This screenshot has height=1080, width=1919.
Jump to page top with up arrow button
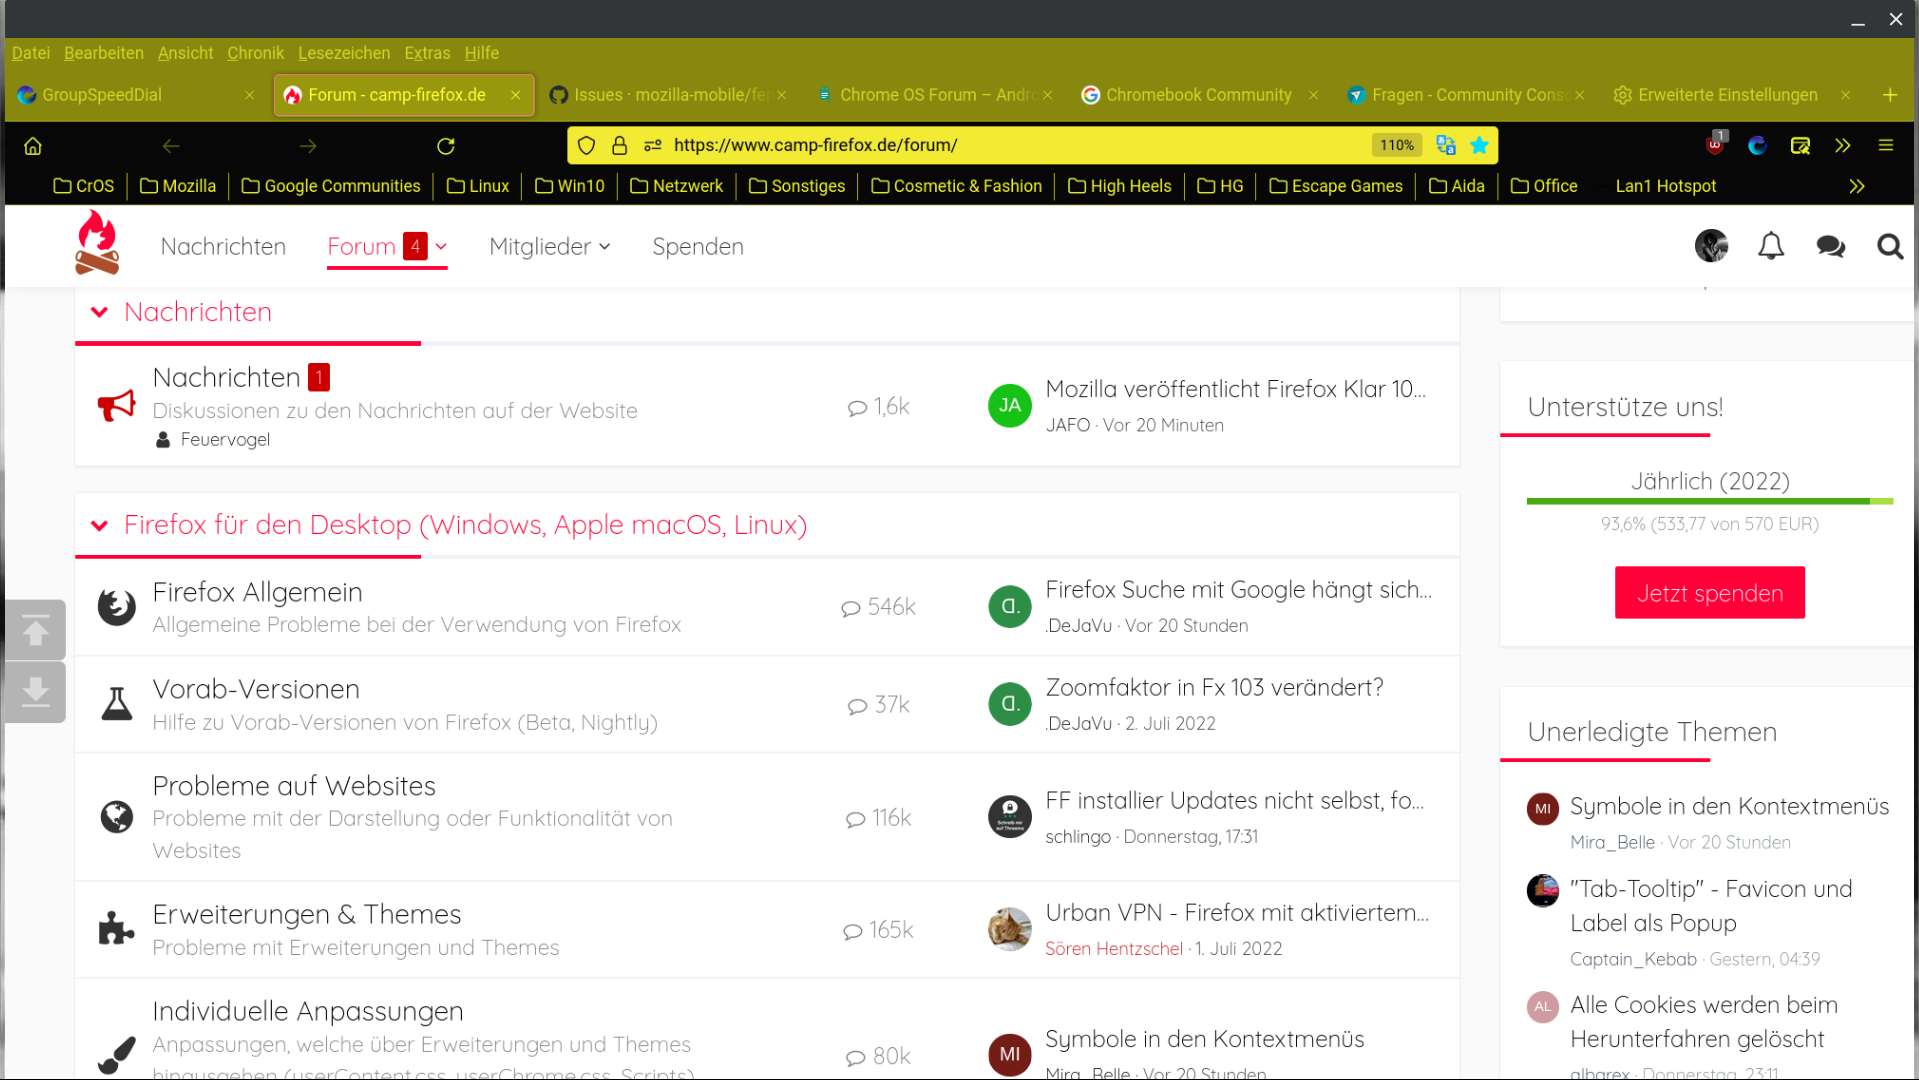pos(36,630)
